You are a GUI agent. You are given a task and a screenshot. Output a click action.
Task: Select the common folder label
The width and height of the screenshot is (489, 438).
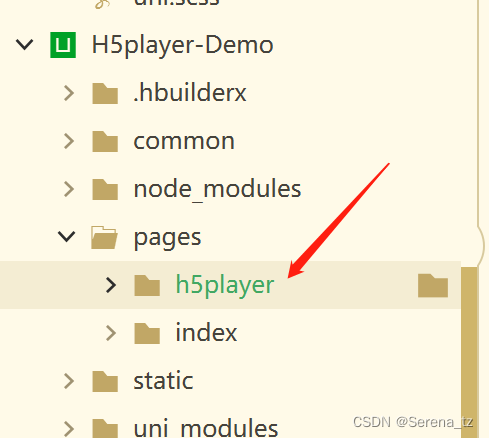pyautogui.click(x=184, y=141)
